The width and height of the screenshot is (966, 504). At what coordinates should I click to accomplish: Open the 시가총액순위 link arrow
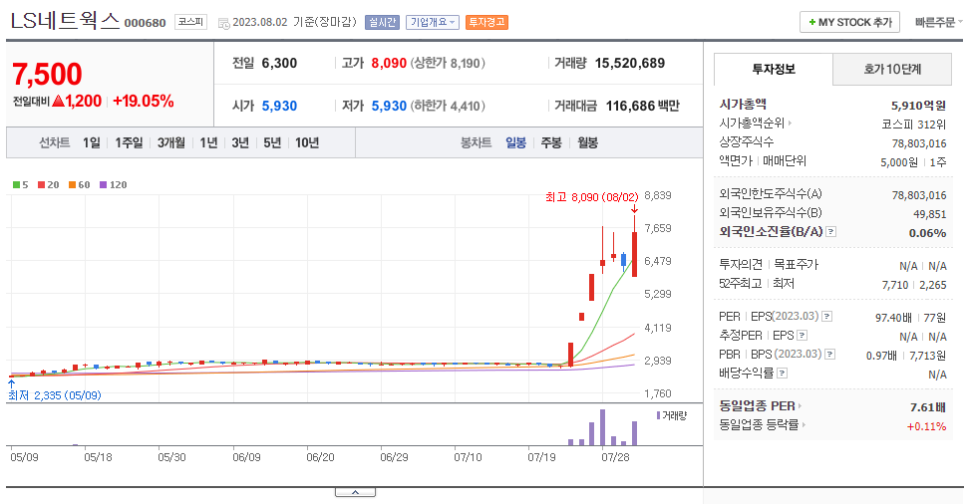790,123
